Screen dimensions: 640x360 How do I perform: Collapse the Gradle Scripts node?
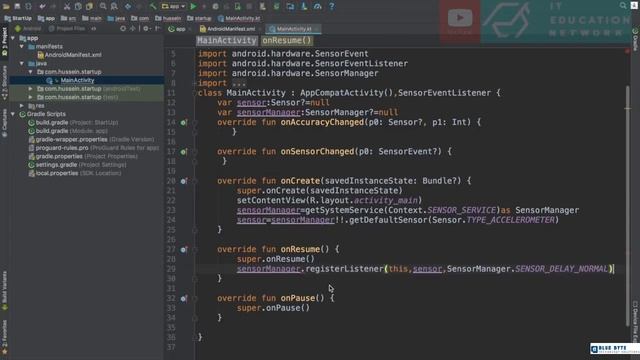(x=13, y=114)
